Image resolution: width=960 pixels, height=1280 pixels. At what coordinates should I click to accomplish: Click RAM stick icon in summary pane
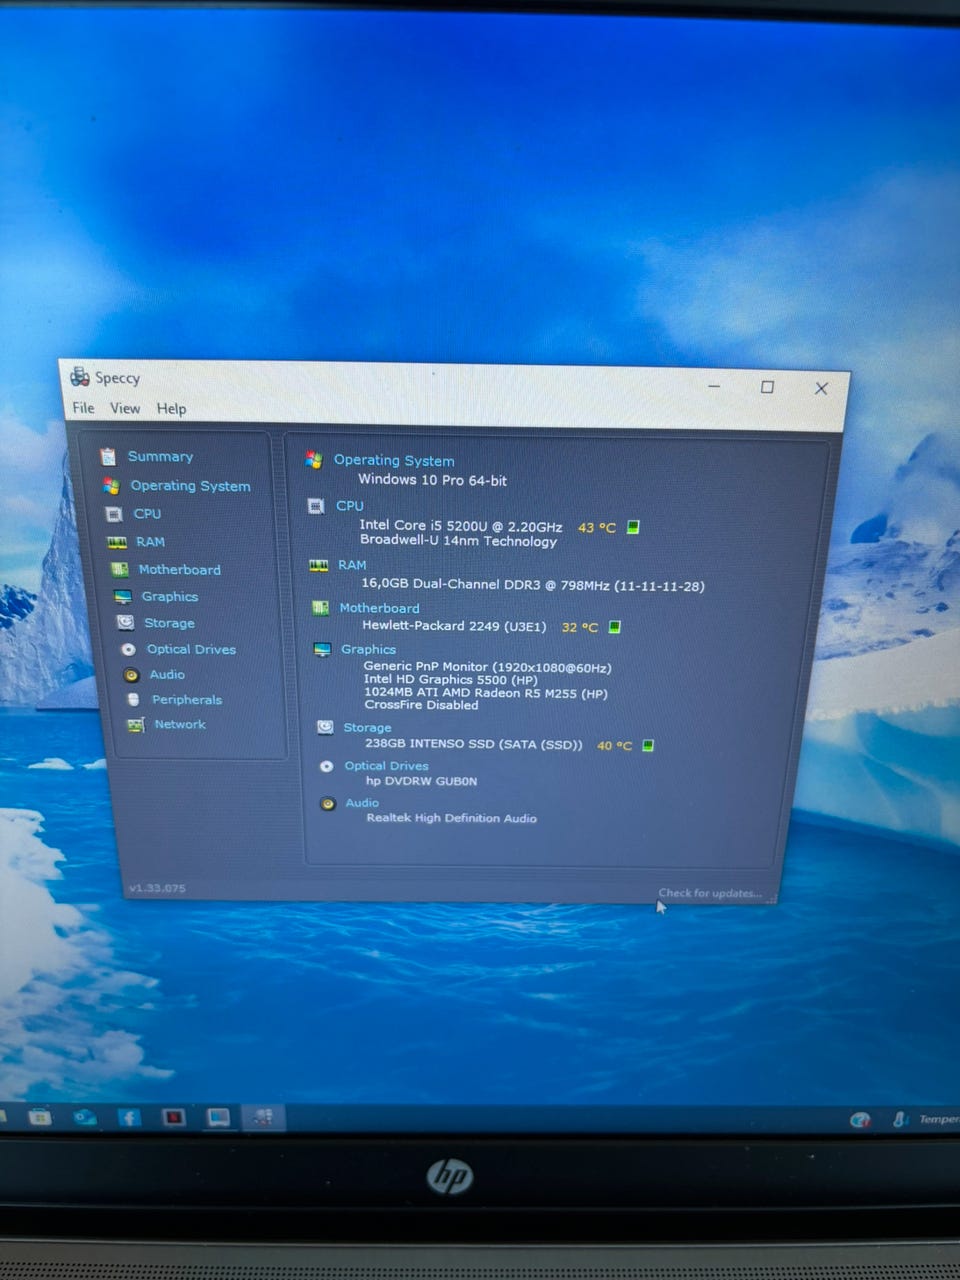[319, 565]
